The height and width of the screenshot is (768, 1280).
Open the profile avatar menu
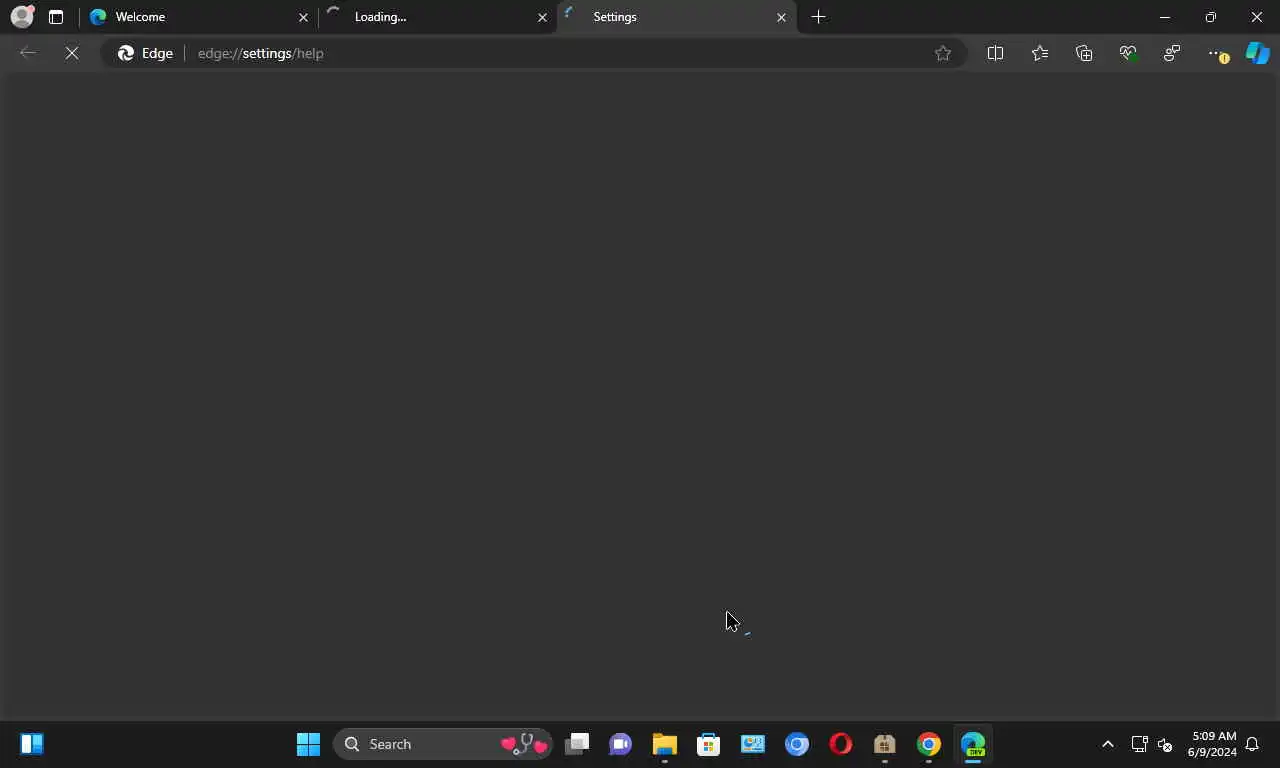pyautogui.click(x=22, y=17)
